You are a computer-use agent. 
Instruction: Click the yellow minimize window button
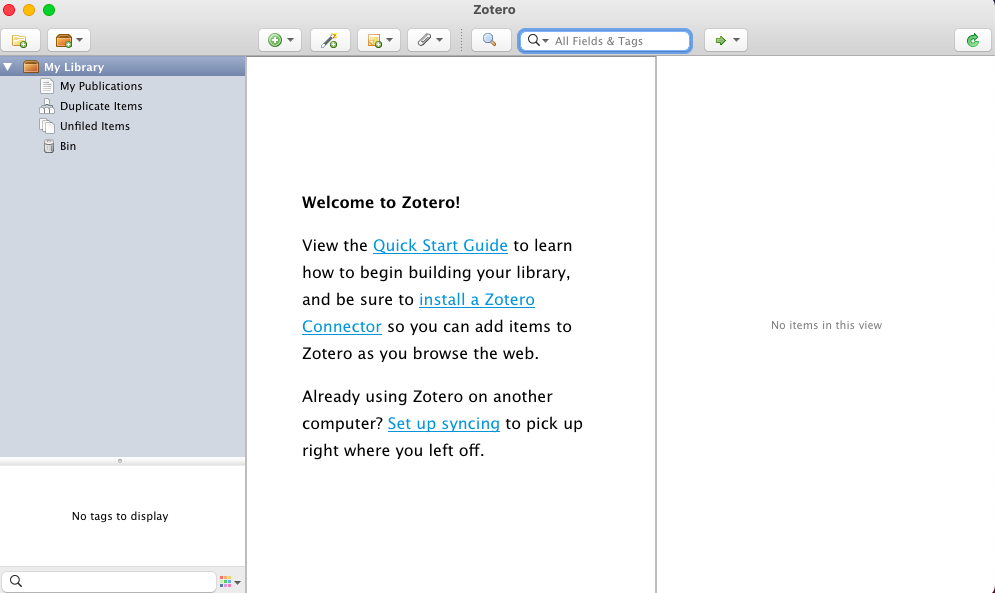[29, 10]
